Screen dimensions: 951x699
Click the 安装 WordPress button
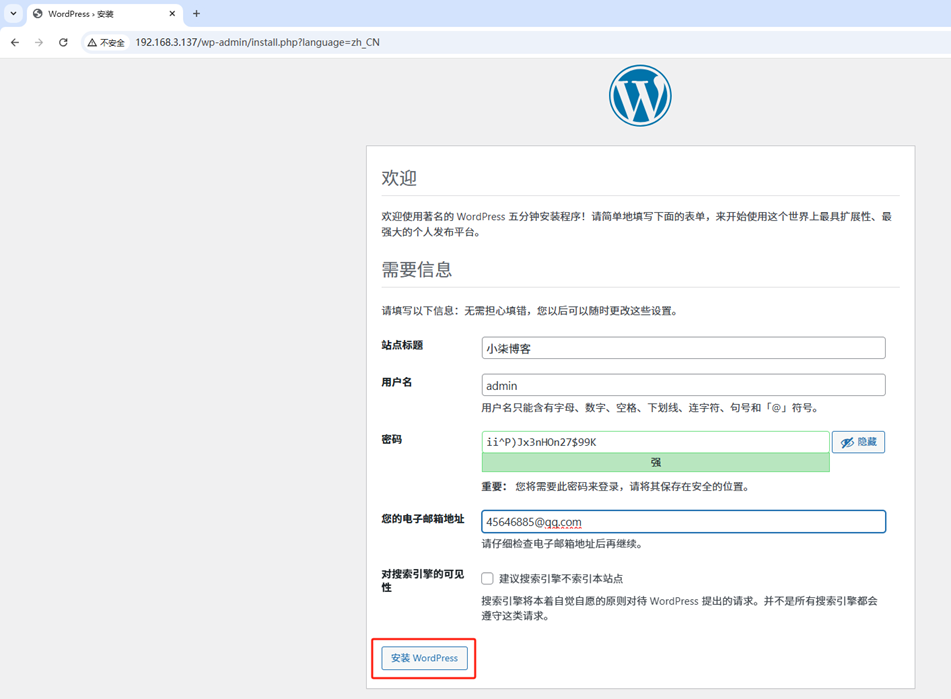[425, 658]
